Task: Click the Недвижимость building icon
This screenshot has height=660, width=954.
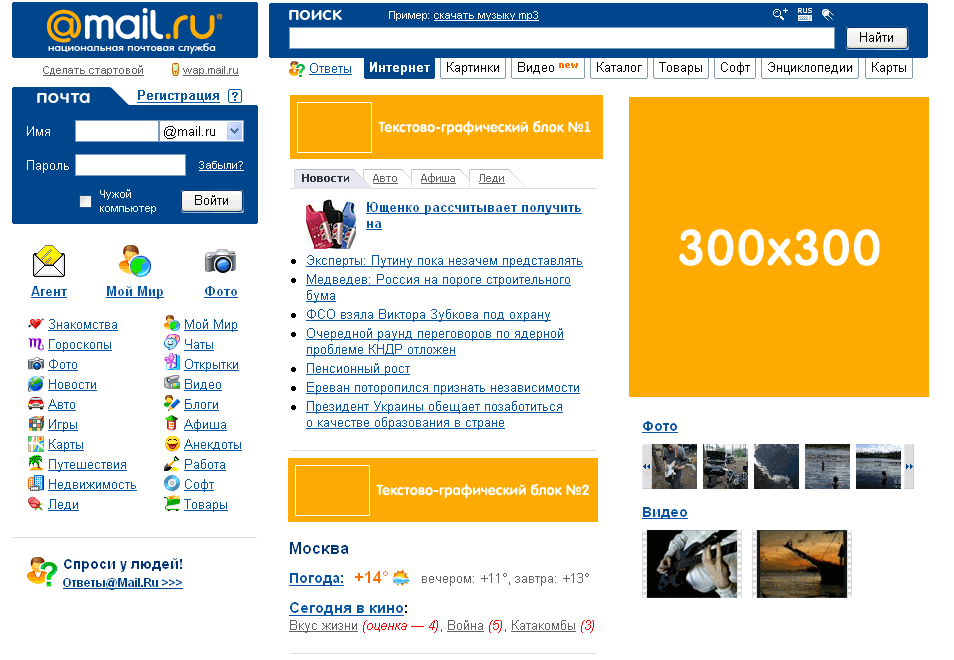Action: click(36, 484)
